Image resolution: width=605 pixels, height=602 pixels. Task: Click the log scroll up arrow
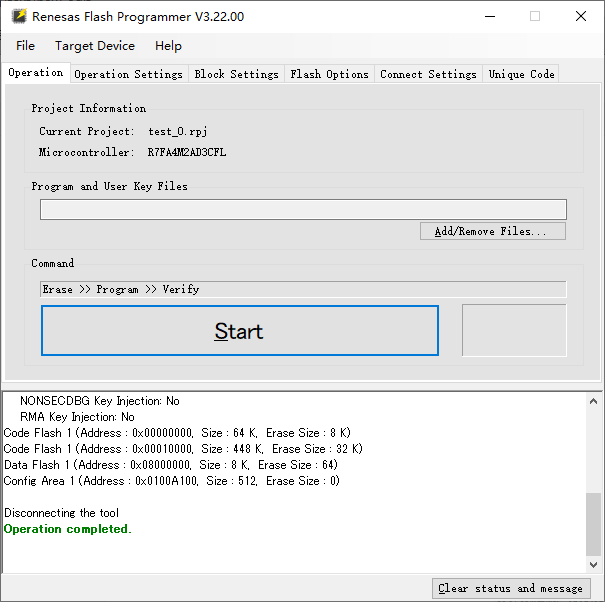[x=593, y=401]
